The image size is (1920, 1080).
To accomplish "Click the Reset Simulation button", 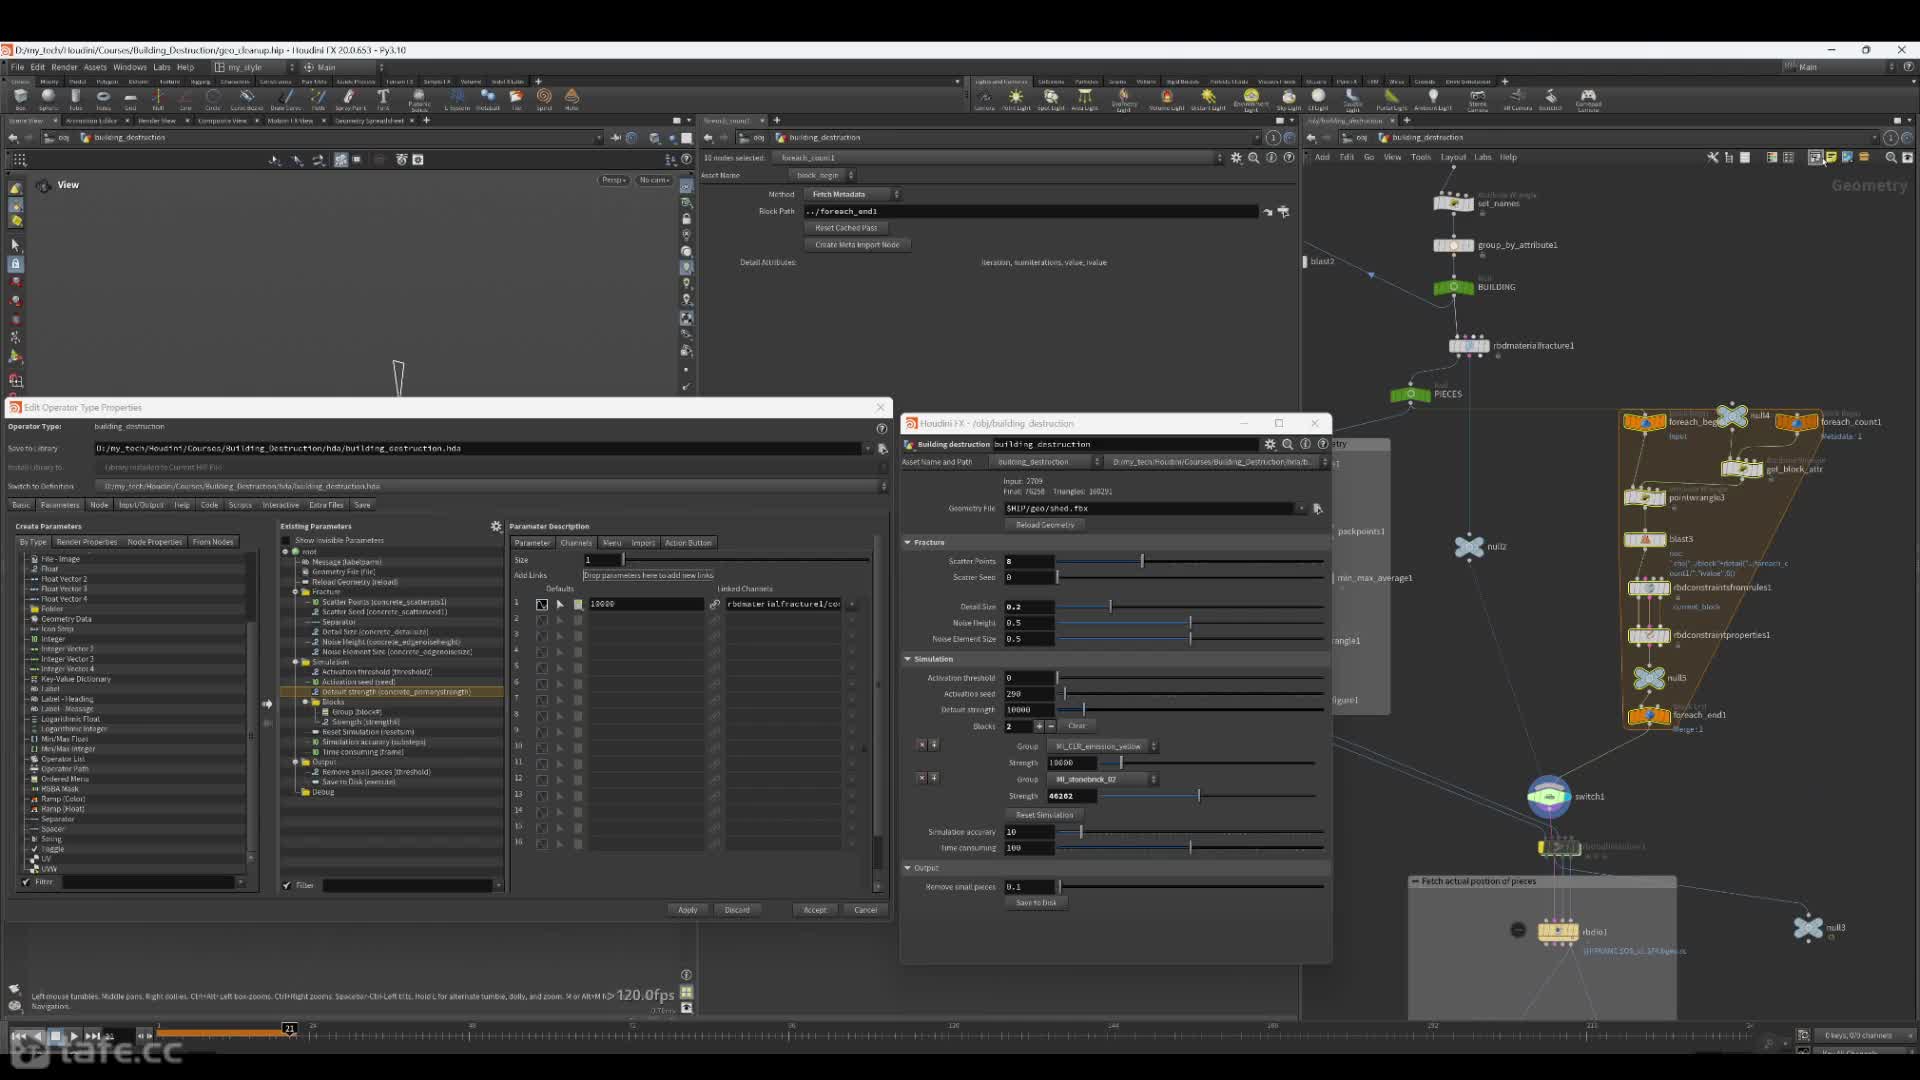I will pos(1045,815).
